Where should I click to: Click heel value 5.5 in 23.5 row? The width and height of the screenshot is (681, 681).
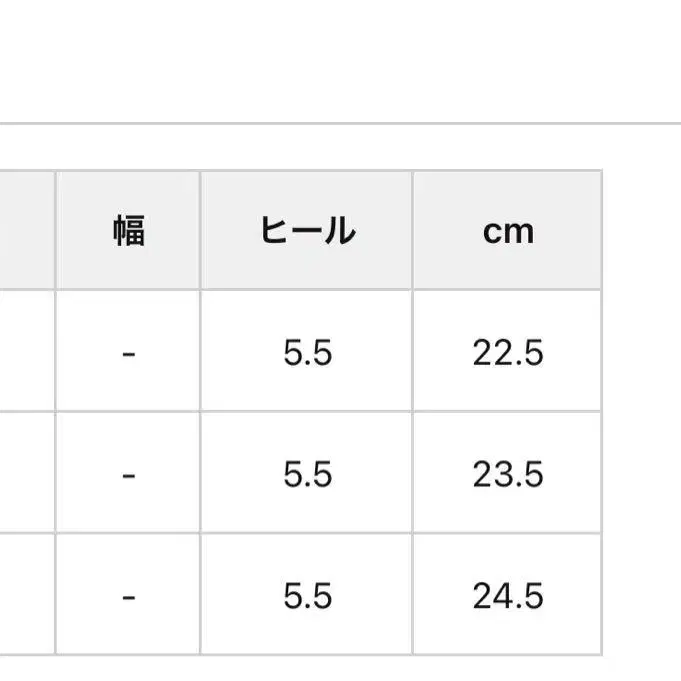click(307, 474)
